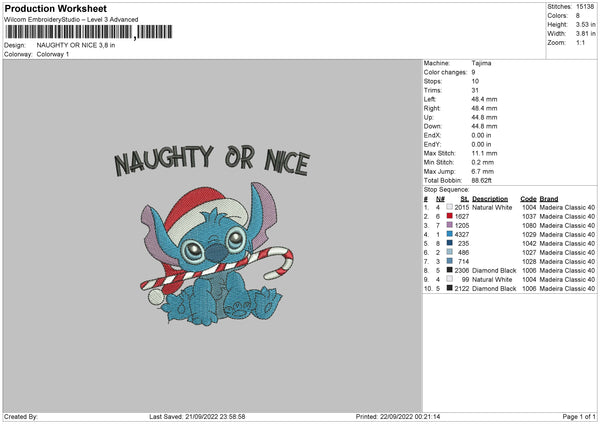Click the dark navy swatch in row 5
Viewport: 600px width, 424px height.
coord(449,243)
